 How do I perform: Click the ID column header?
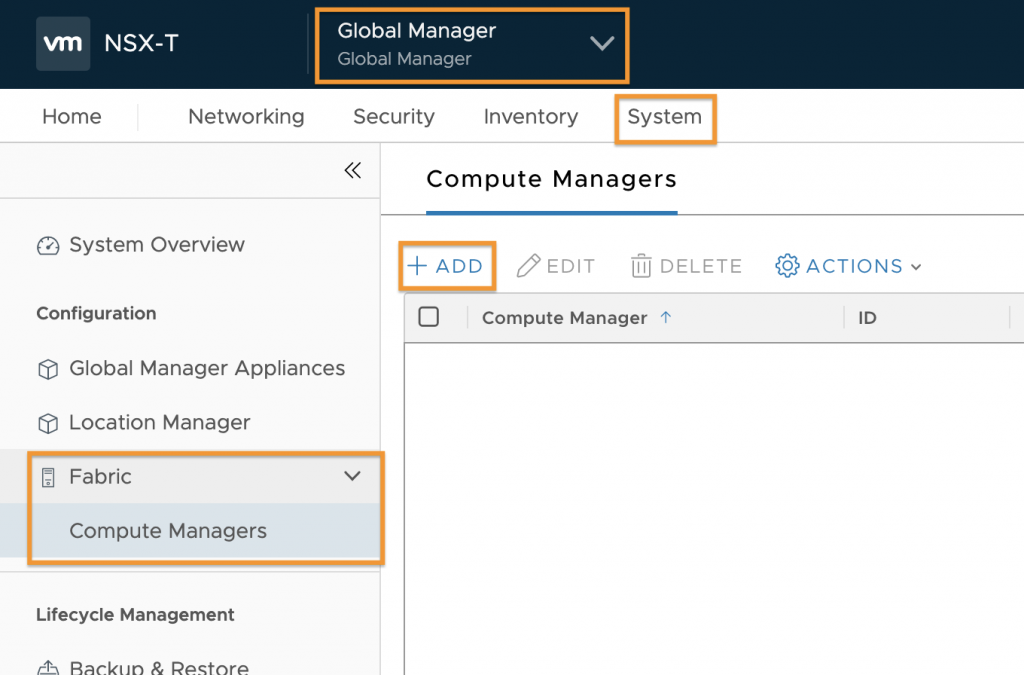click(867, 318)
